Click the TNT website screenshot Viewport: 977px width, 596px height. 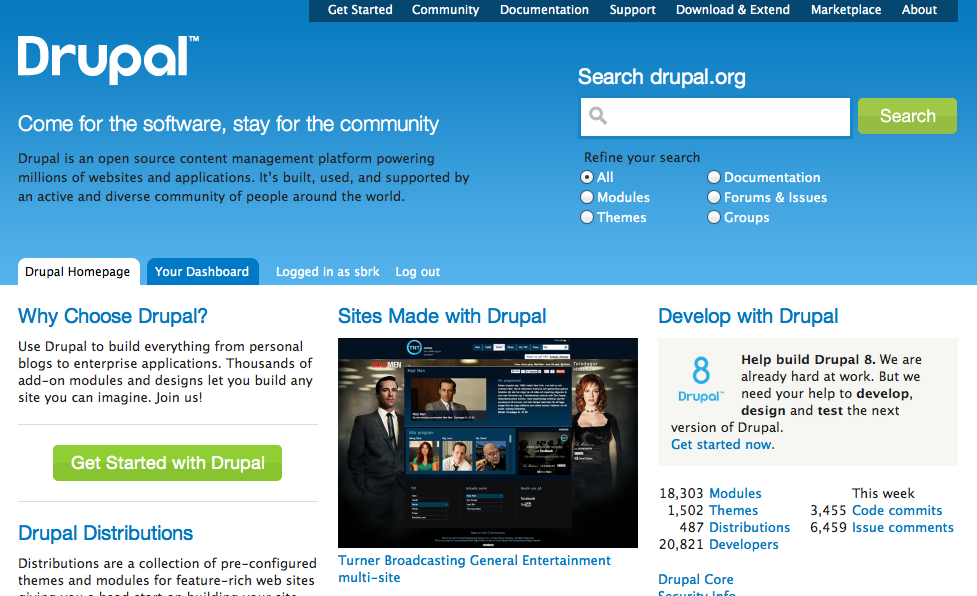pos(487,442)
